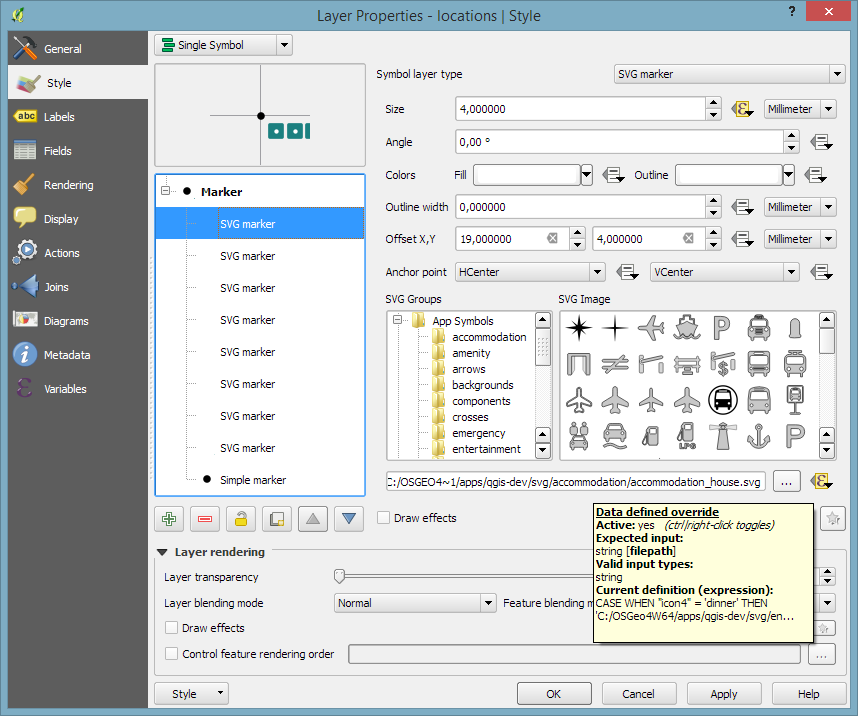The image size is (858, 716).
Task: Go to the Diagrams tab
Action: point(66,321)
